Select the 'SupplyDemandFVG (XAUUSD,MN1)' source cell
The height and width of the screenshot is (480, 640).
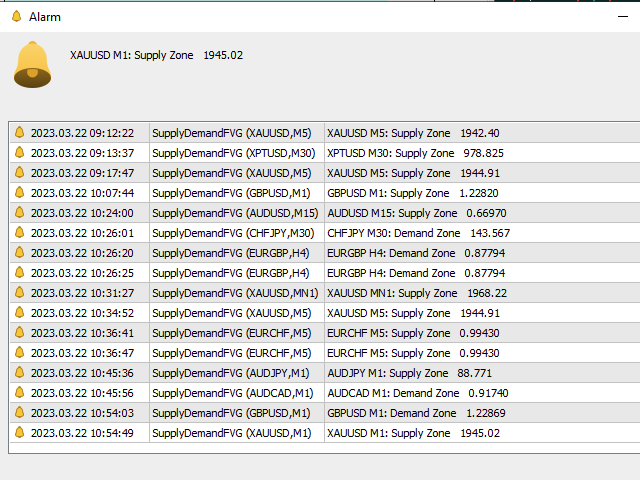coord(235,293)
